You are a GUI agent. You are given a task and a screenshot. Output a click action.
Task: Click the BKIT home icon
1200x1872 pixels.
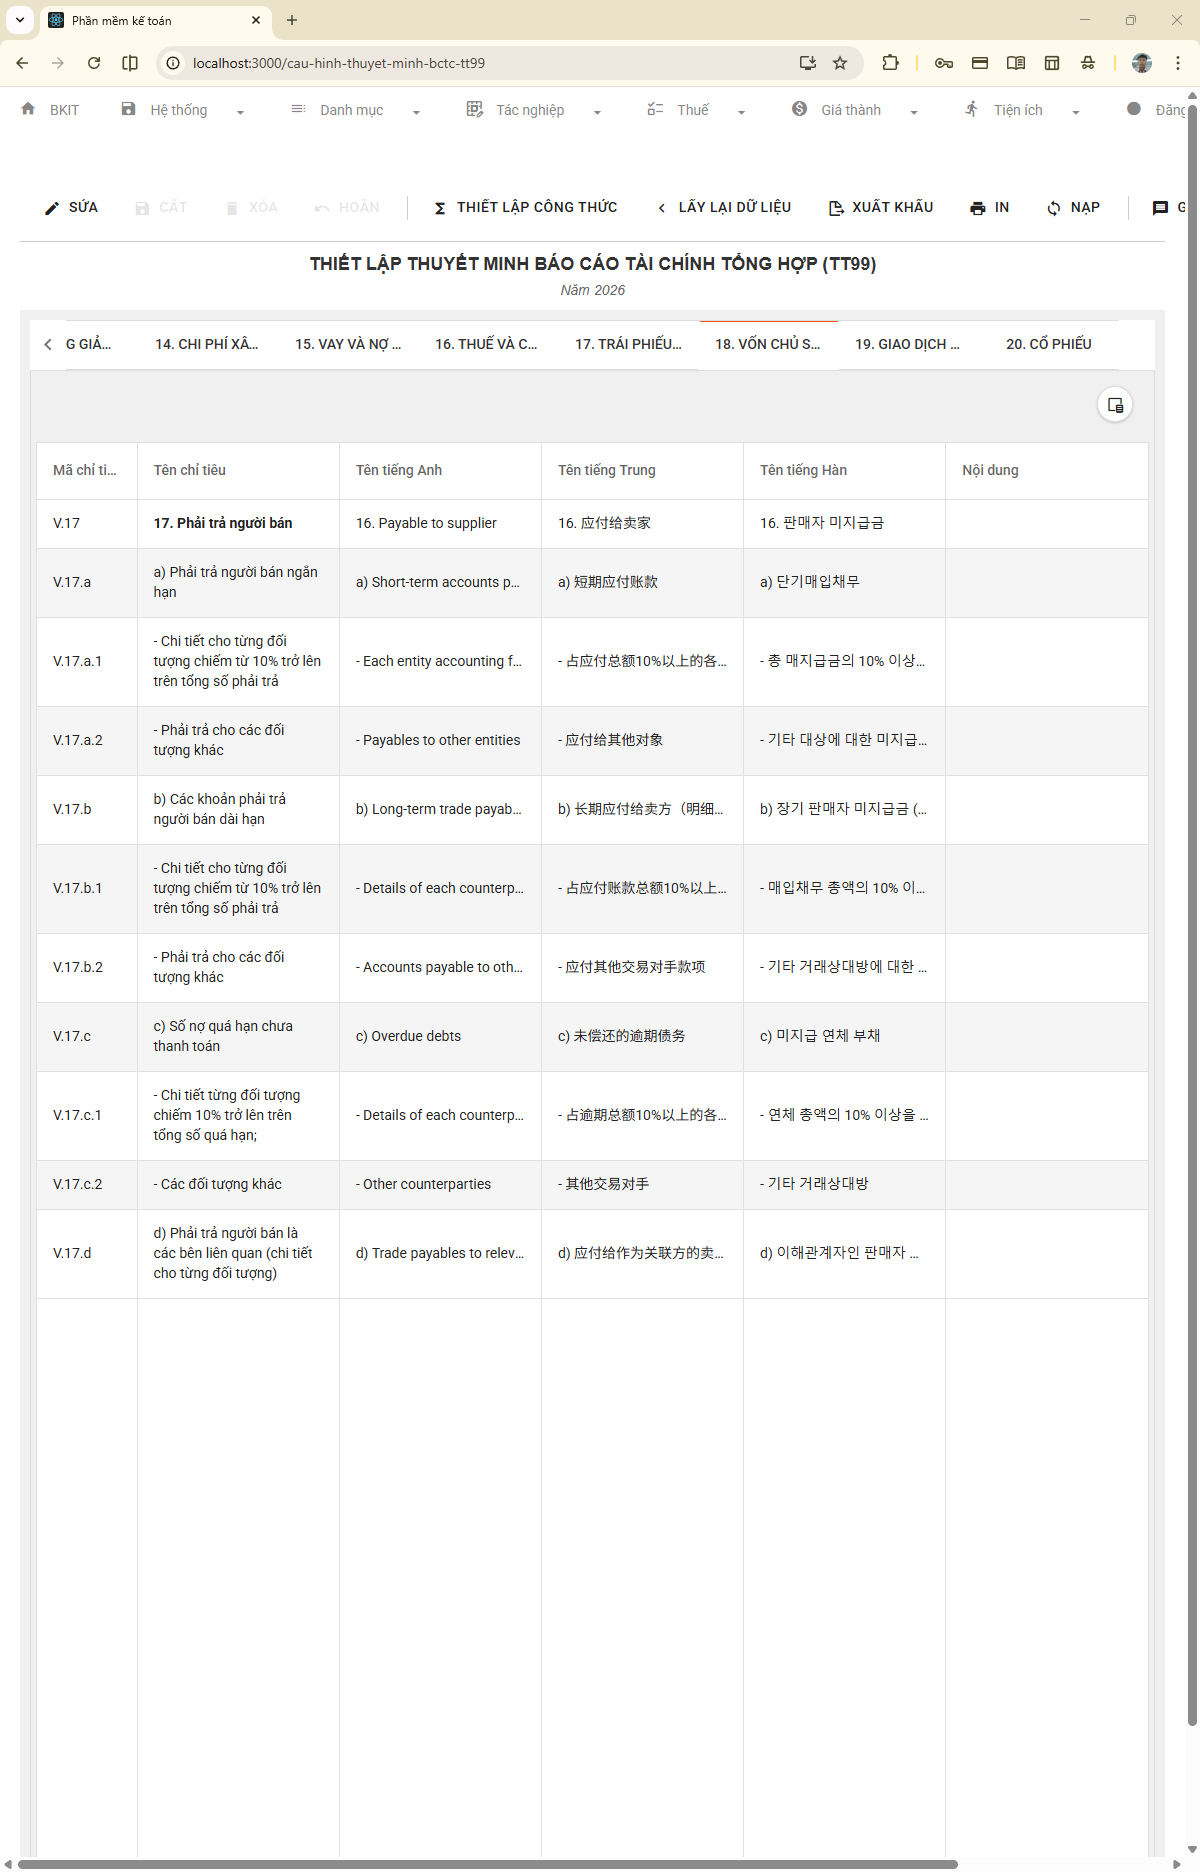click(28, 109)
